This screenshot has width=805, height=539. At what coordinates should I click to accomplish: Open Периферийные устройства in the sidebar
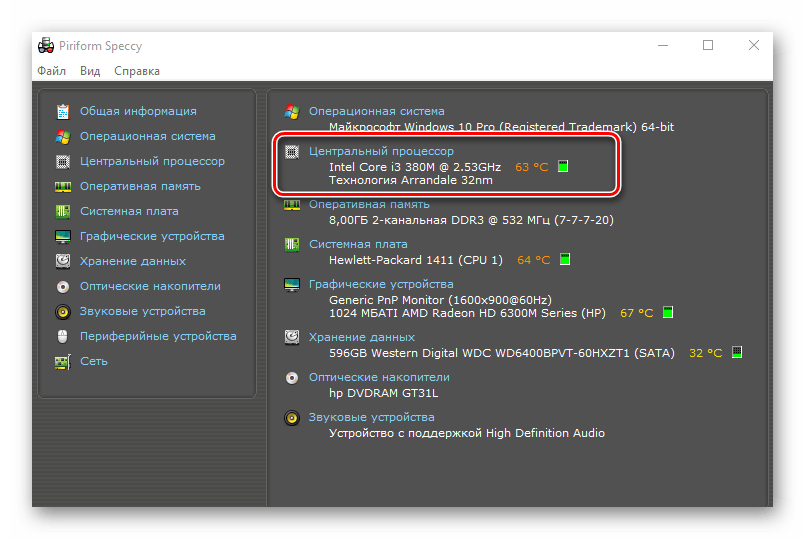coord(158,336)
